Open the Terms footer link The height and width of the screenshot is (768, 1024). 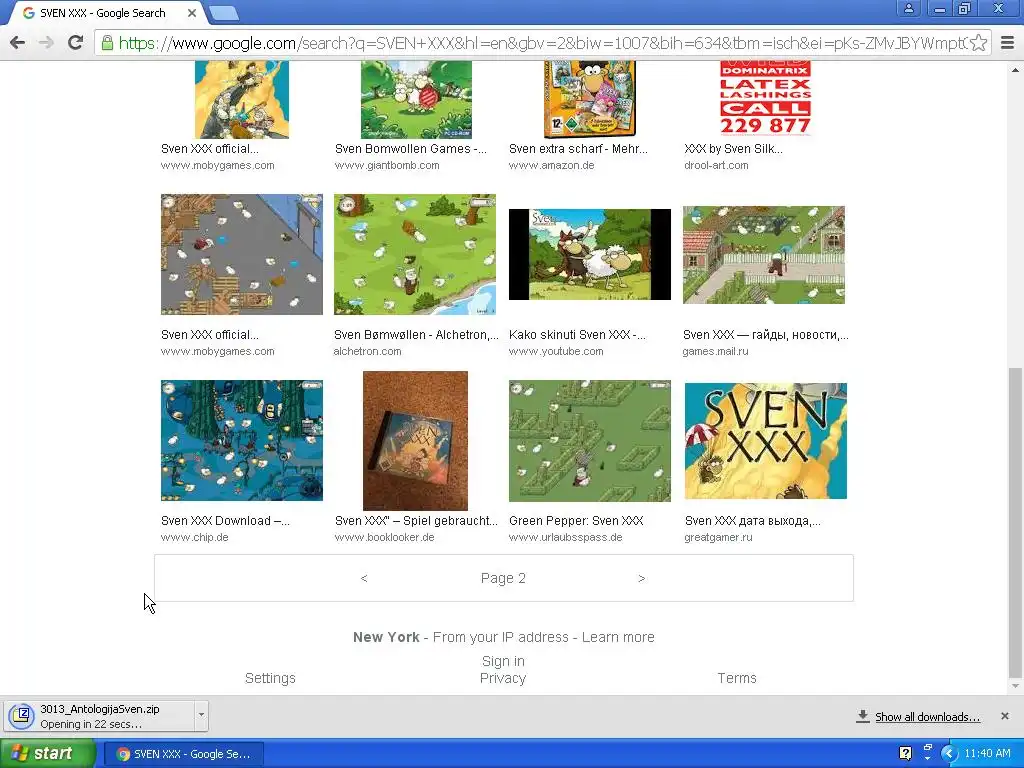737,679
